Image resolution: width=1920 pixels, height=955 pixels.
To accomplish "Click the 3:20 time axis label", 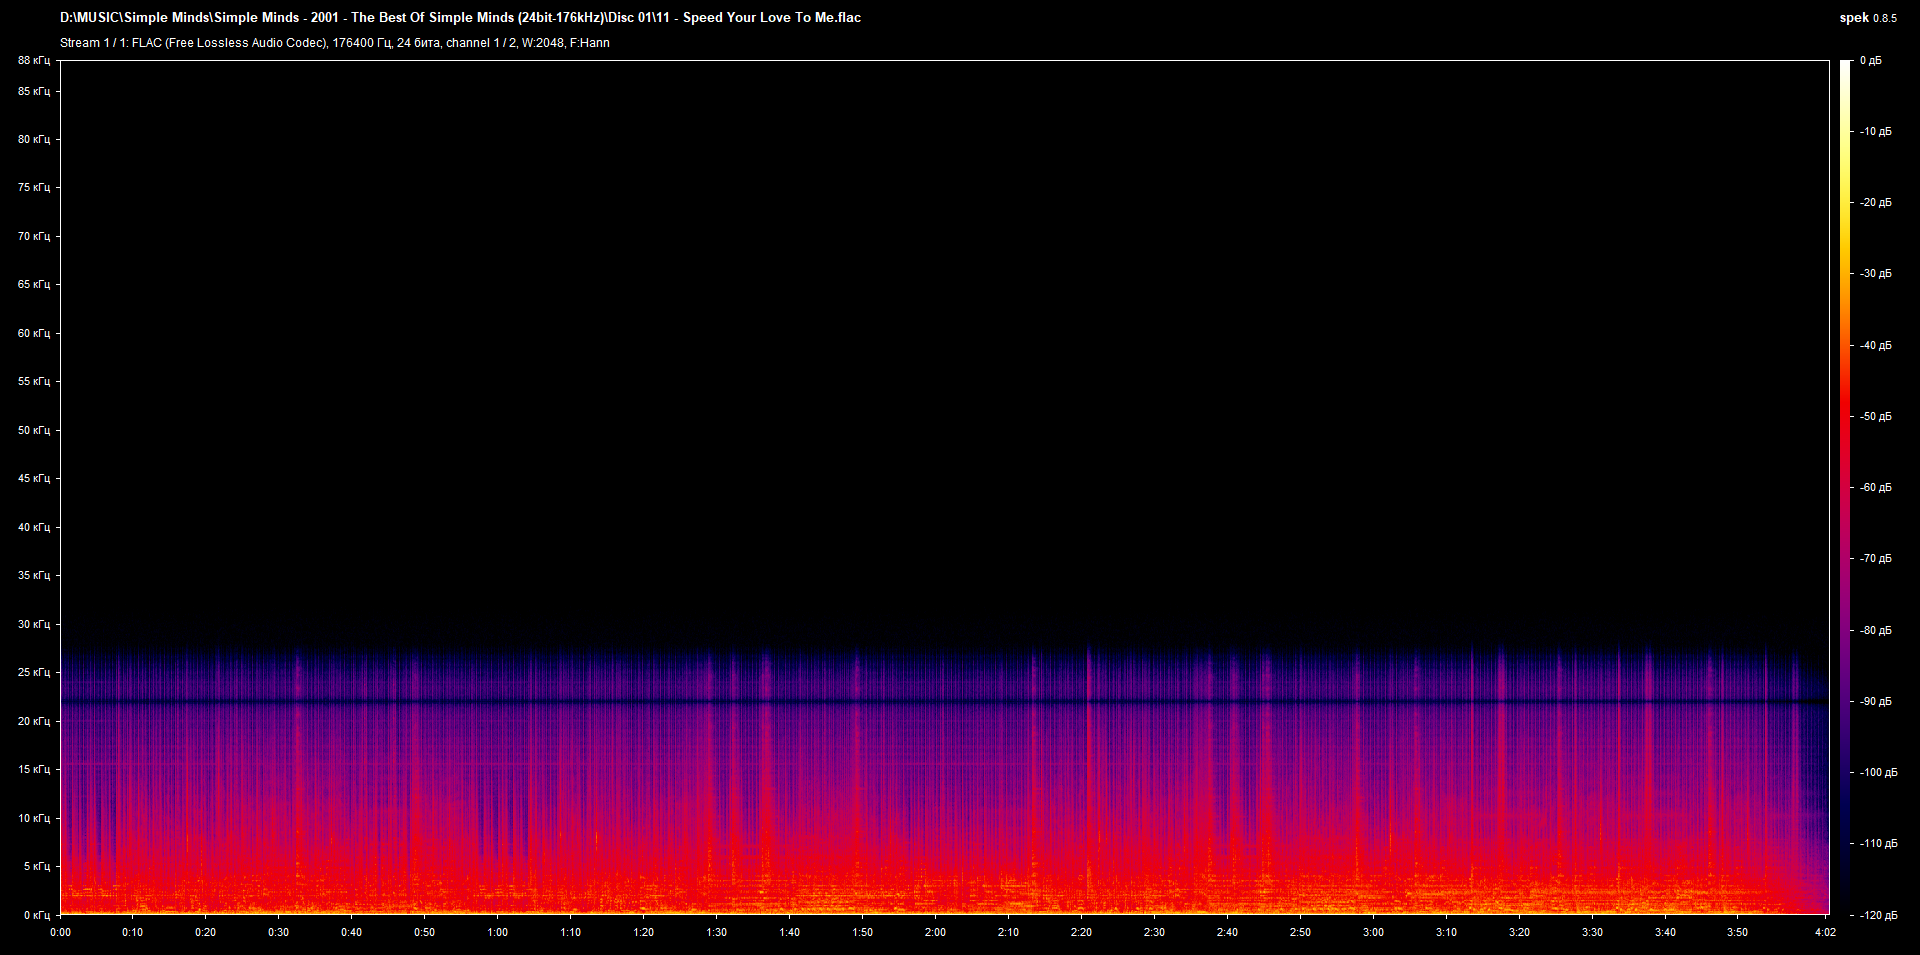I will [x=1519, y=932].
